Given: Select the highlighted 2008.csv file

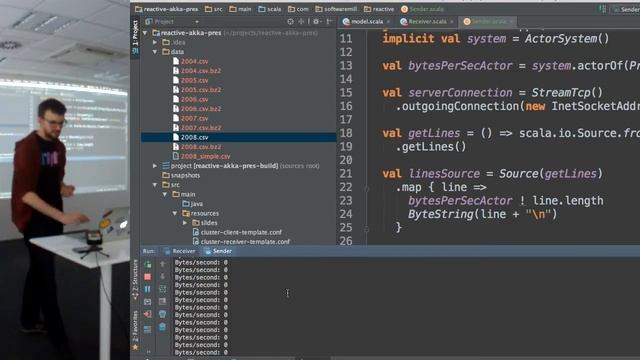Looking at the screenshot, I should pyautogui.click(x=239, y=137).
